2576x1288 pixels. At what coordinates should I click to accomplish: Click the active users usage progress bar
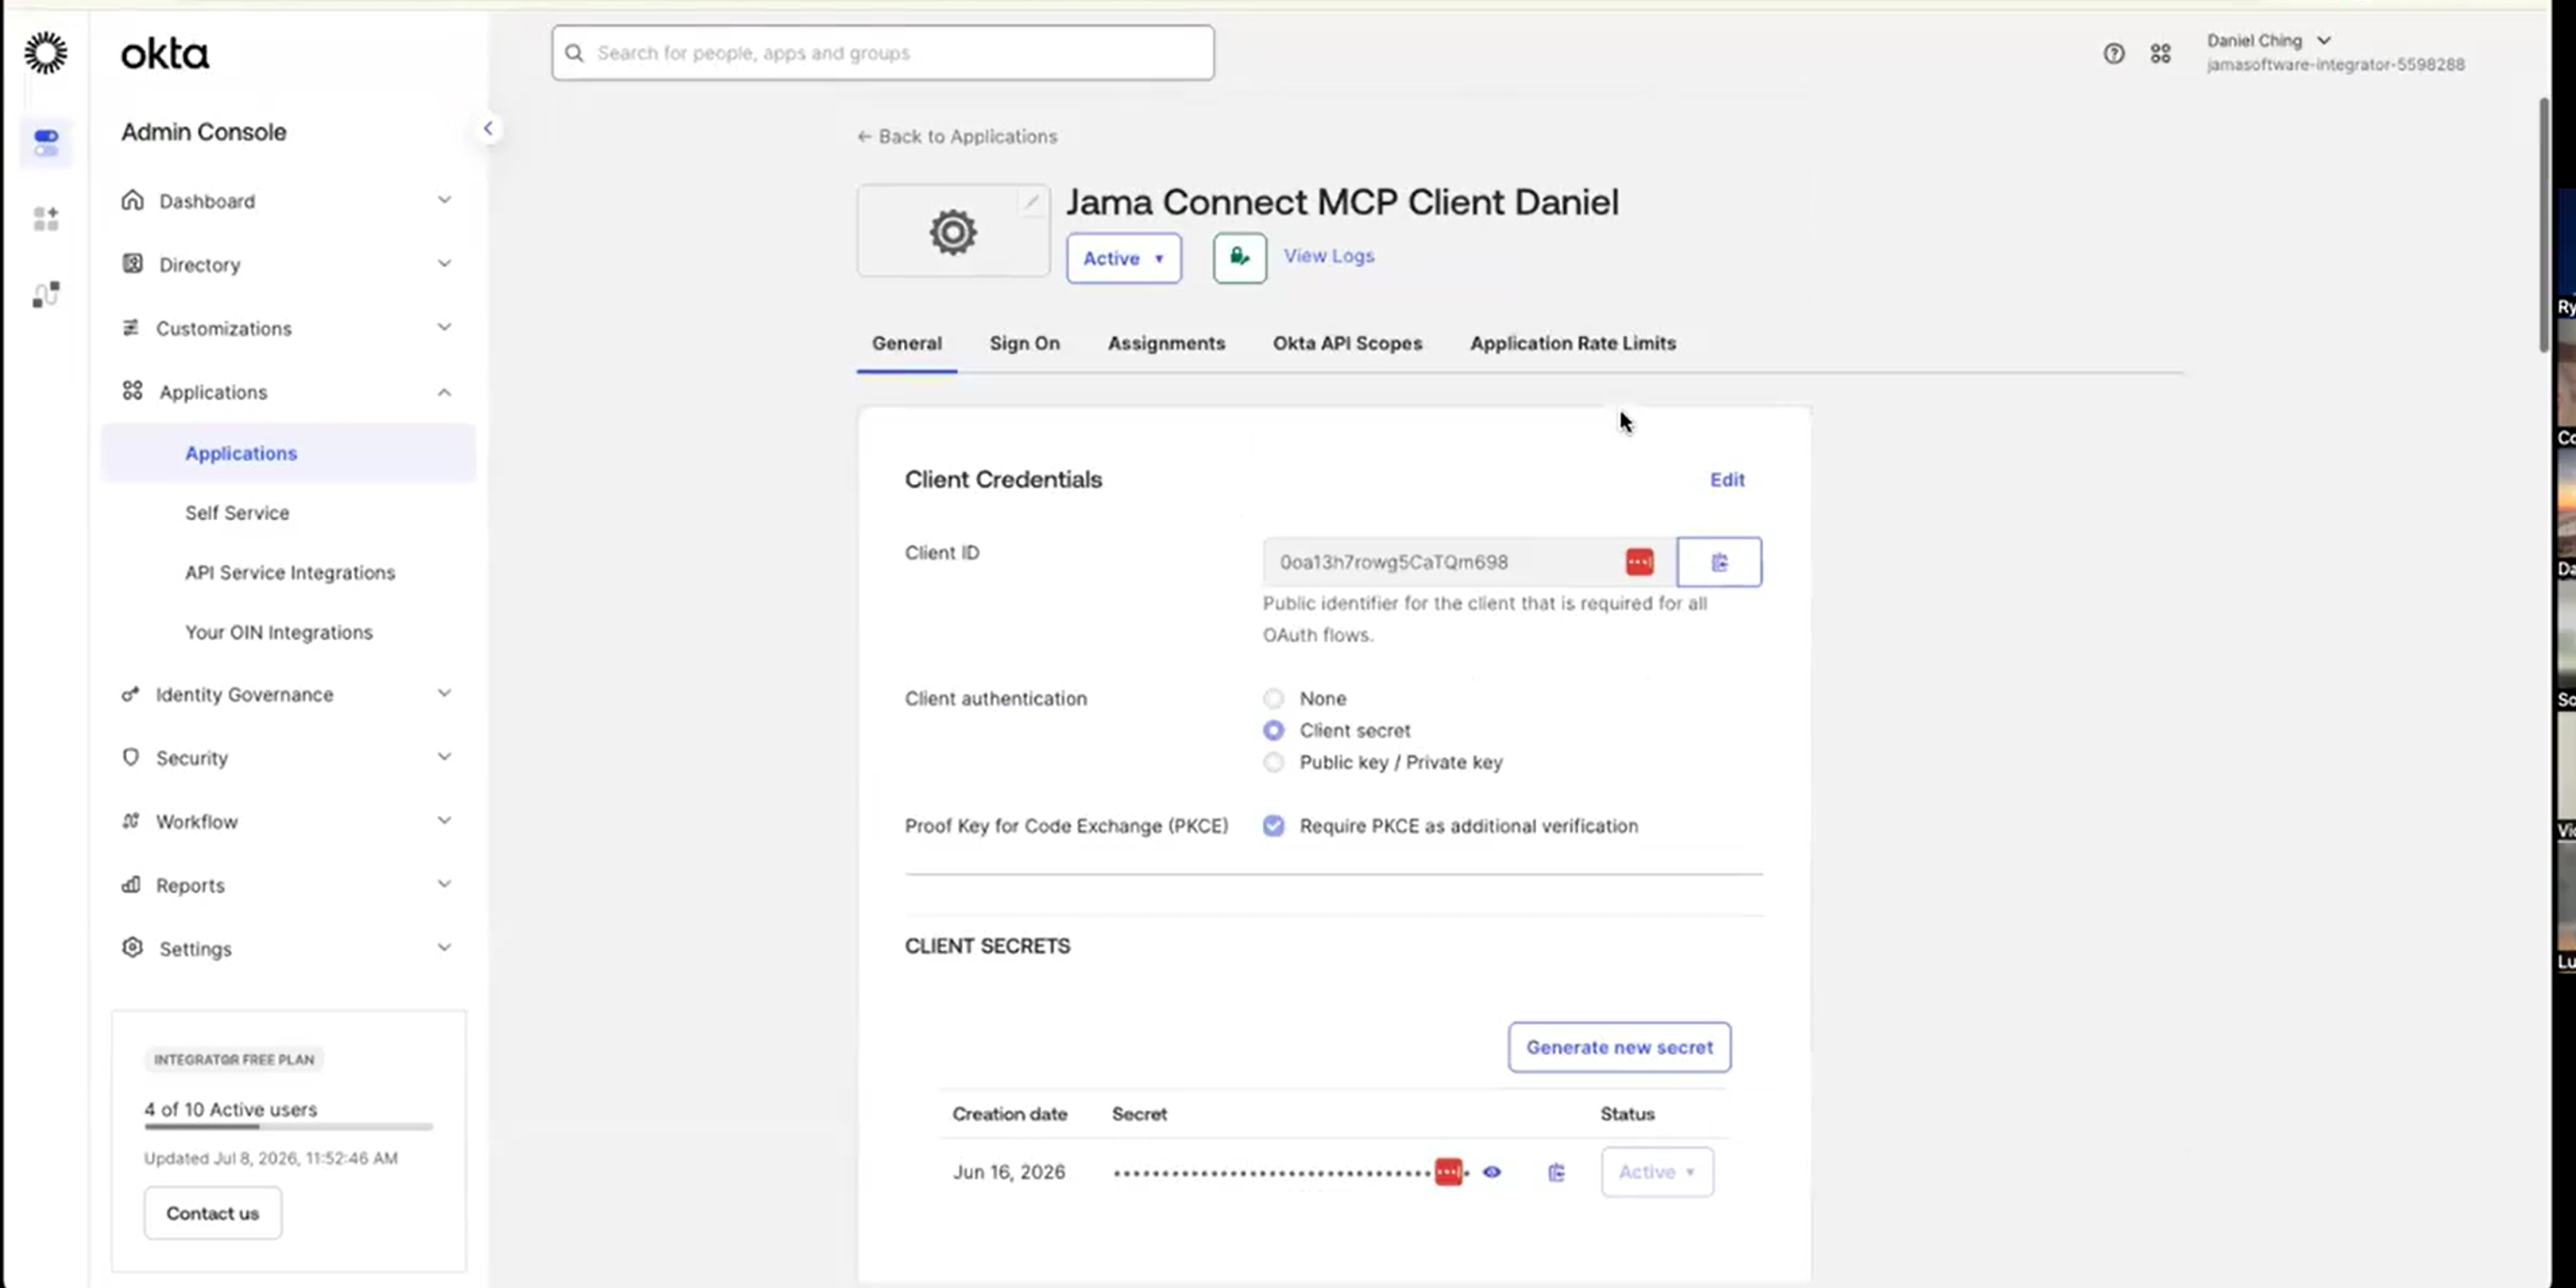pyautogui.click(x=288, y=1127)
